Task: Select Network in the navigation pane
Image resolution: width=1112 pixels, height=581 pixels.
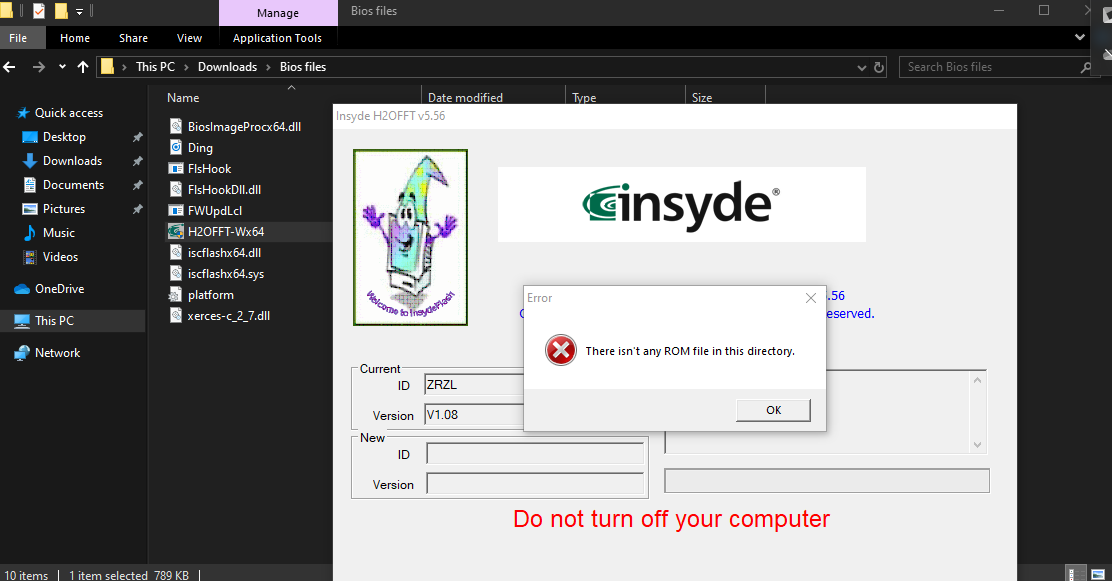Action: tap(57, 353)
